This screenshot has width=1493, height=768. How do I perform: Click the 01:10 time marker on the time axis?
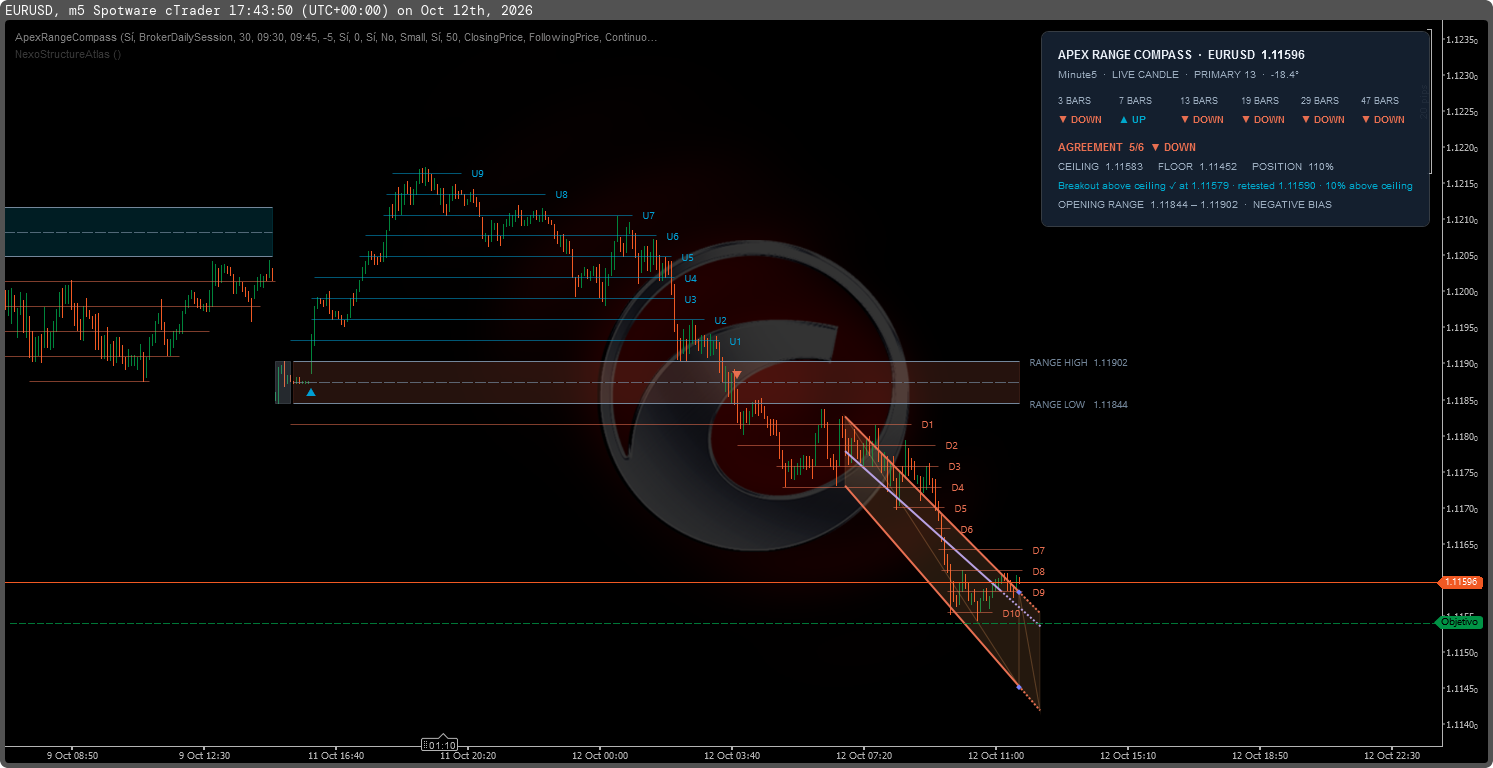tap(440, 744)
